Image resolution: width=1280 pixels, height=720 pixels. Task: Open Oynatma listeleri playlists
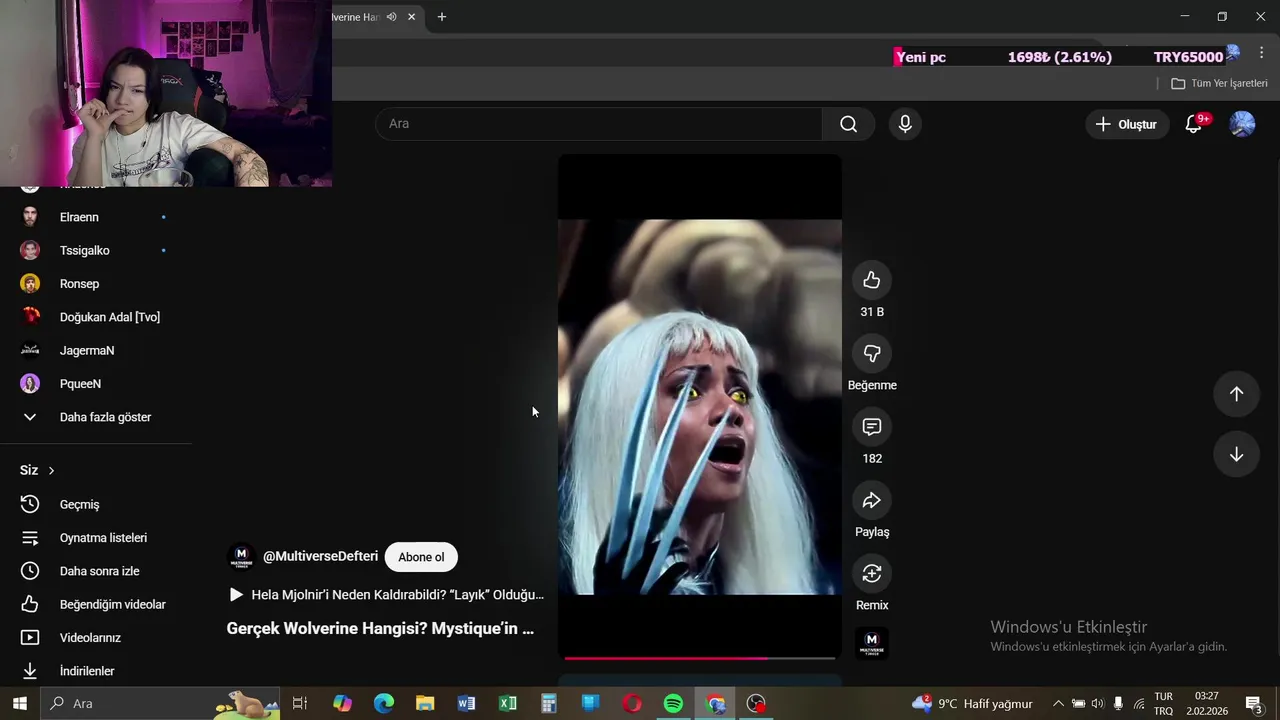[95, 538]
